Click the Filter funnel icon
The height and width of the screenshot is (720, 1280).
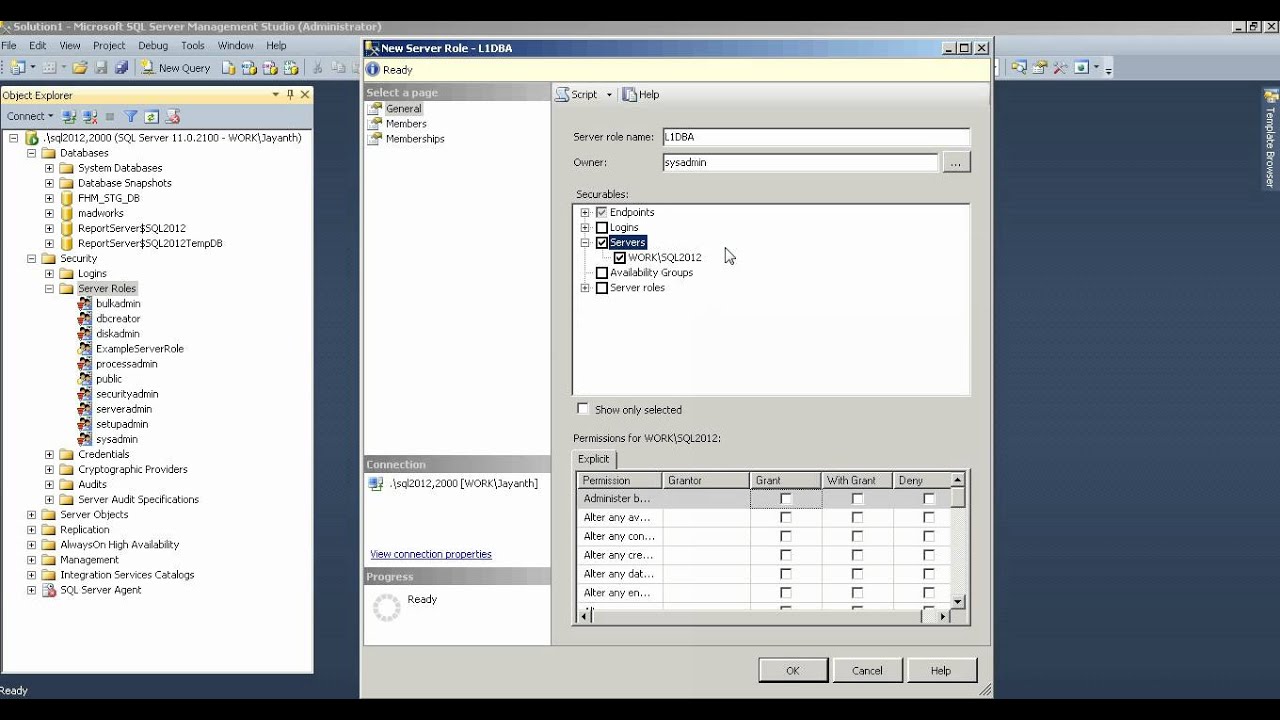click(x=131, y=117)
